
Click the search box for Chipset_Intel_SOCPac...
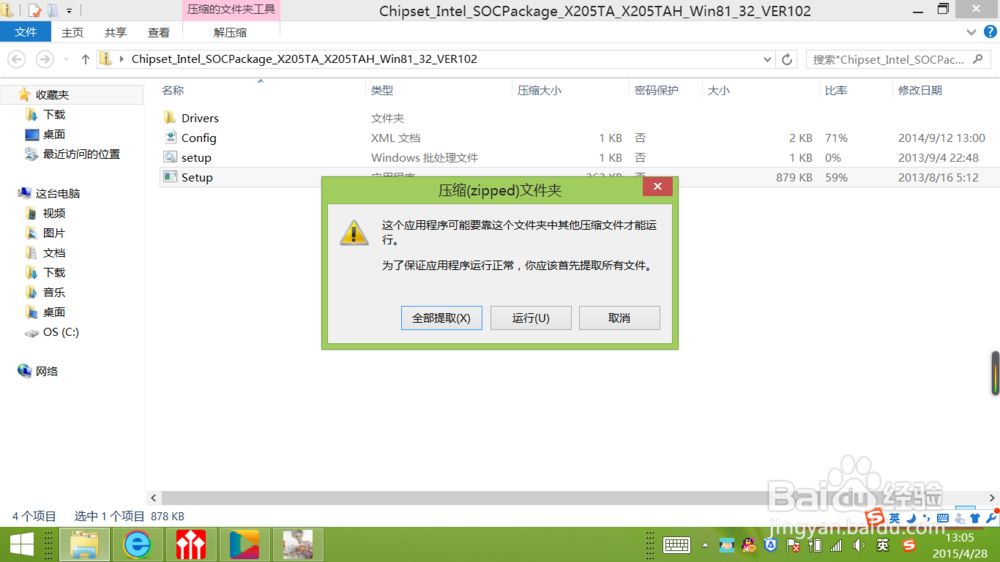888,59
